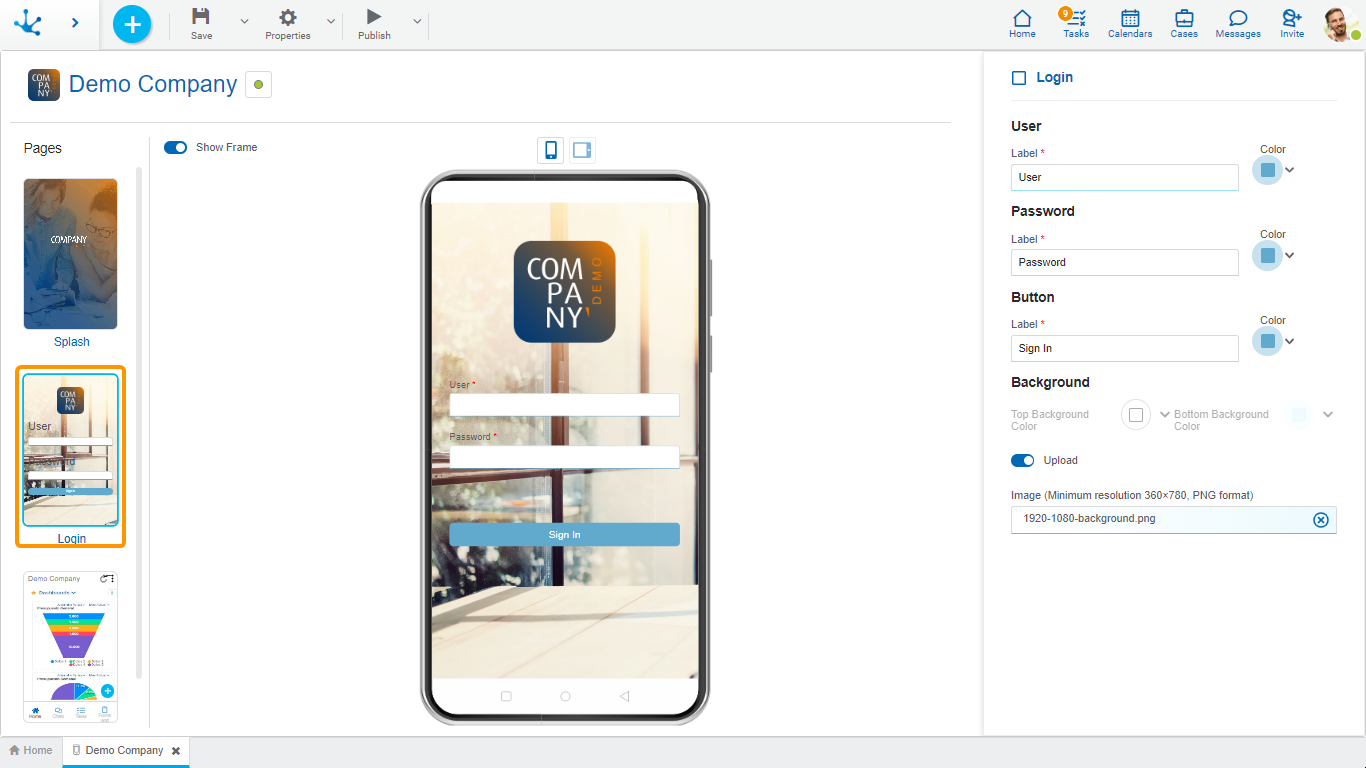Image resolution: width=1366 pixels, height=768 pixels.
Task: Click the 1920-1080-background.png image field
Action: click(1174, 520)
